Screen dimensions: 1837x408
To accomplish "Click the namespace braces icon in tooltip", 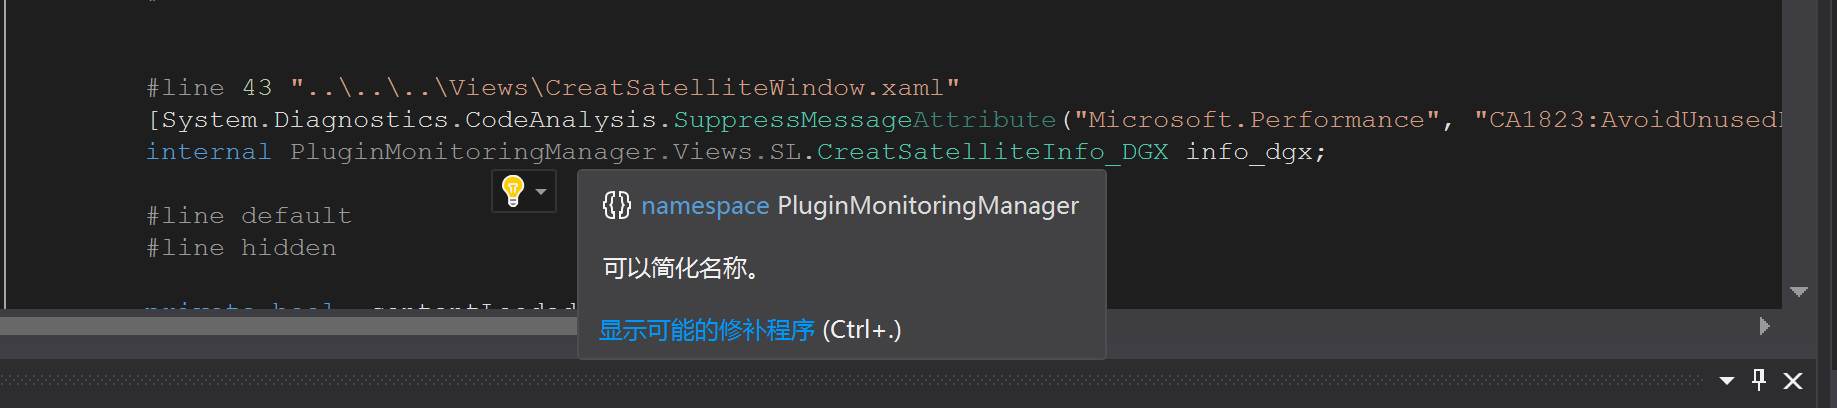I will [616, 205].
